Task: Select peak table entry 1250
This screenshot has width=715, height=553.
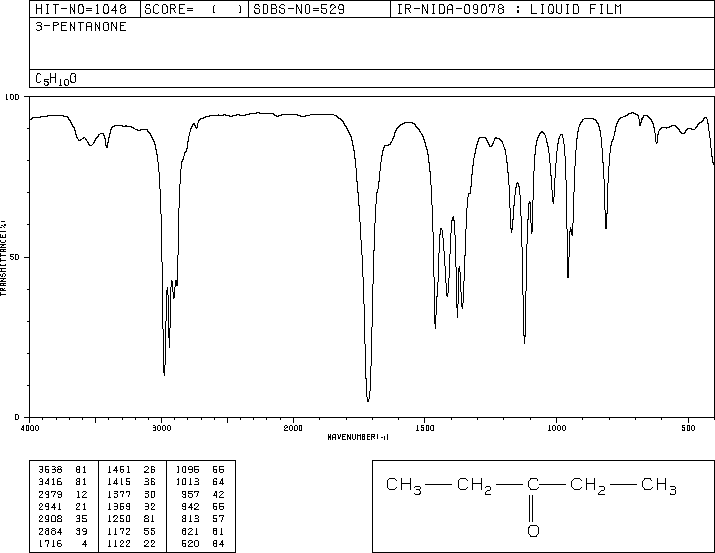Action: coord(119,519)
